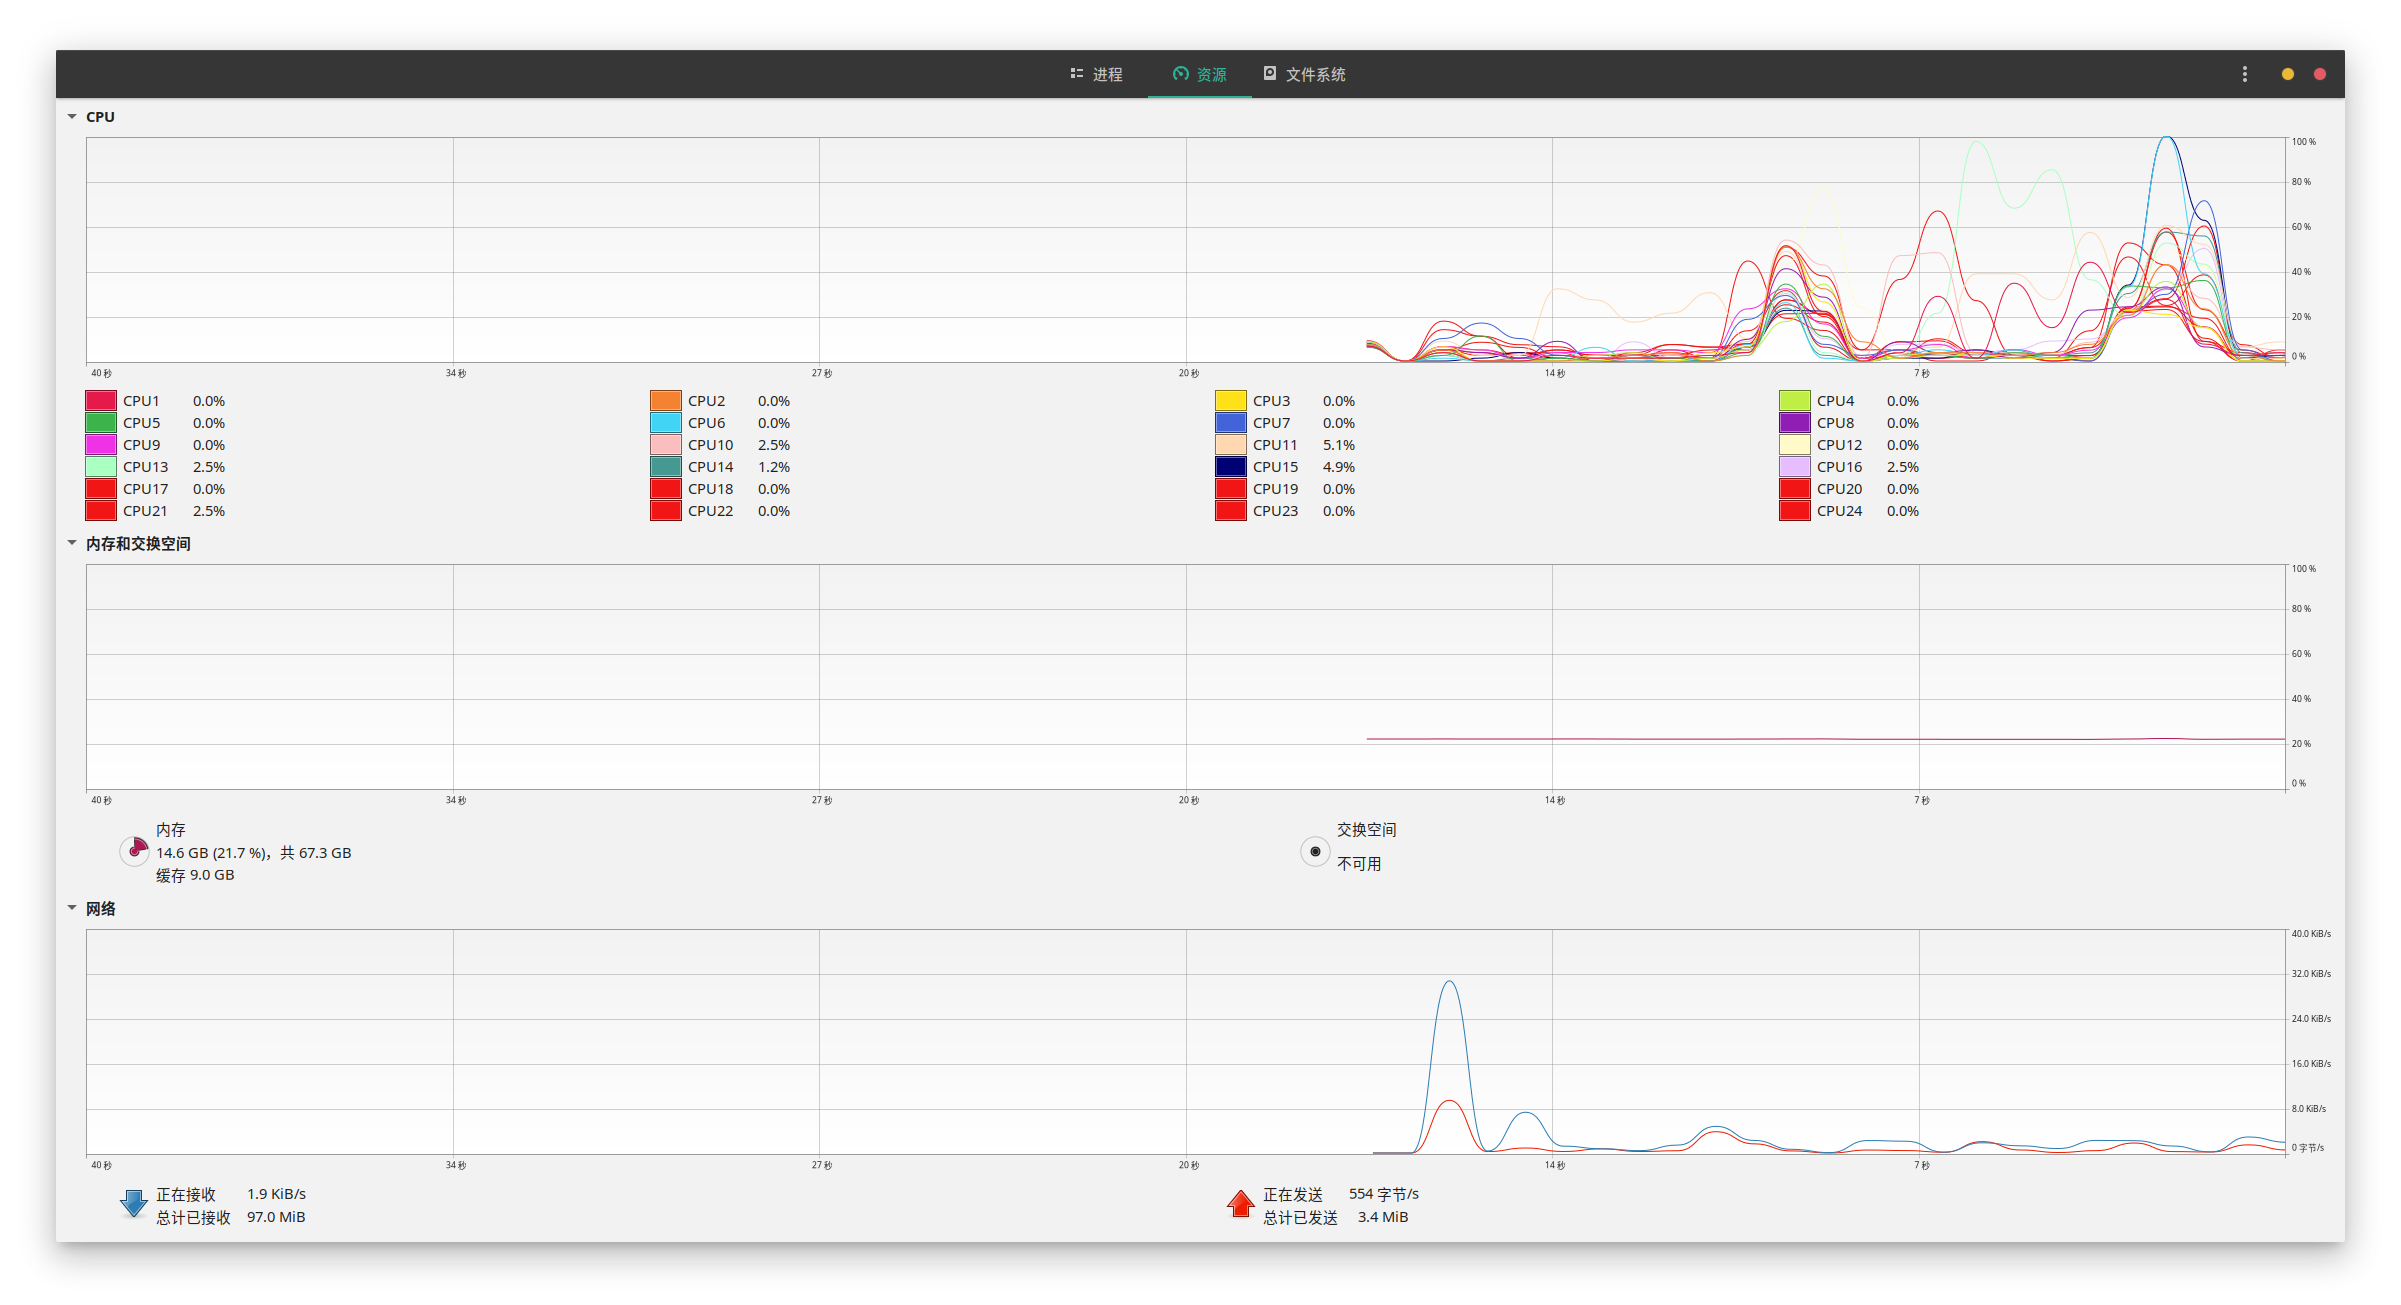Click the 资源 speedometer icon

1180,73
